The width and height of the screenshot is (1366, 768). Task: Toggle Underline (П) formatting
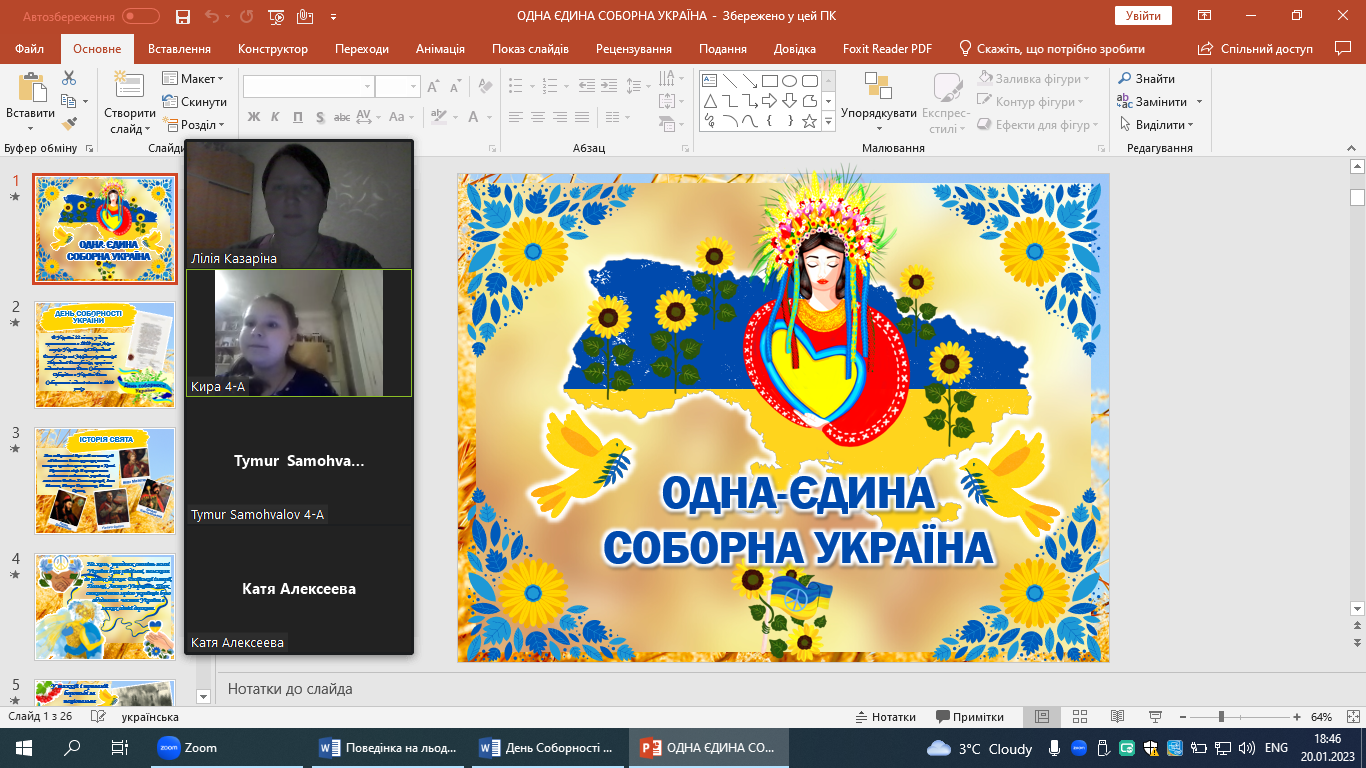coord(297,117)
